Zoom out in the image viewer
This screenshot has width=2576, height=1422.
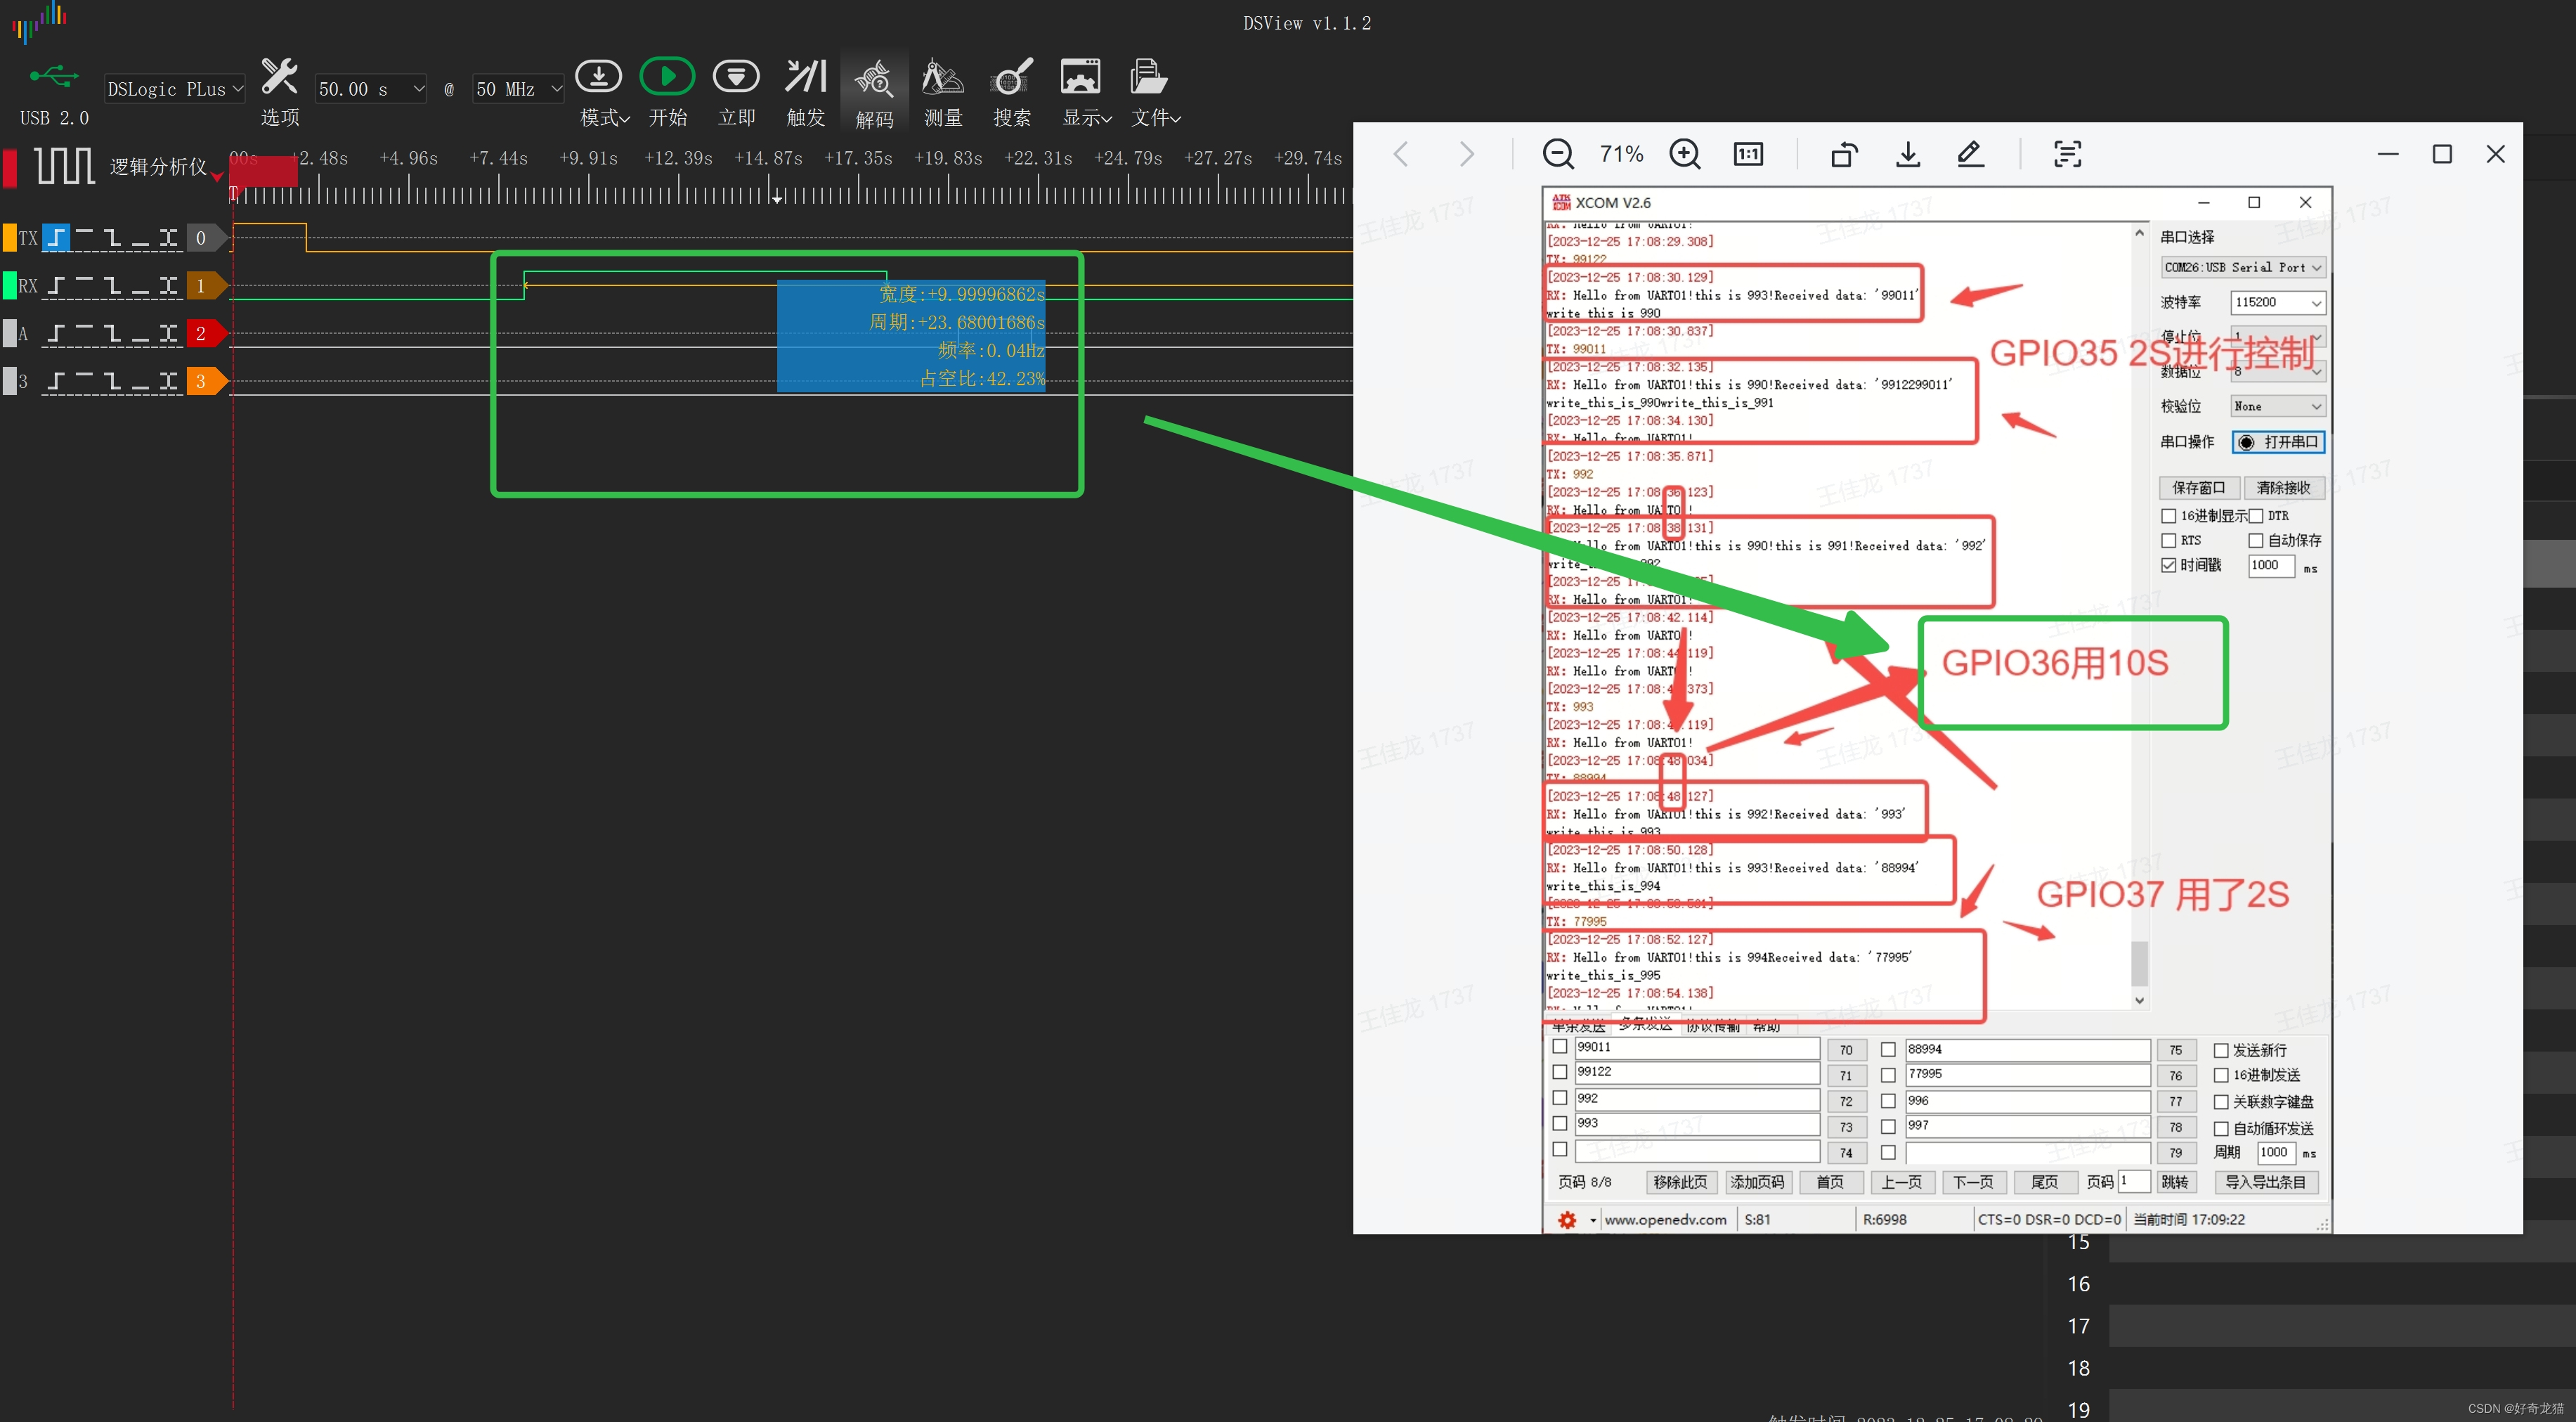[1558, 154]
